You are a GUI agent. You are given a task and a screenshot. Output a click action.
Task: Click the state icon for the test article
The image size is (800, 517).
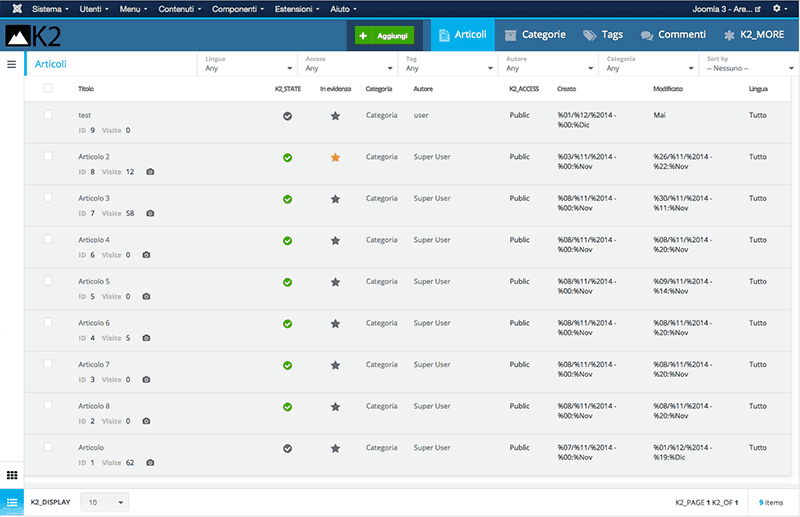pos(287,116)
